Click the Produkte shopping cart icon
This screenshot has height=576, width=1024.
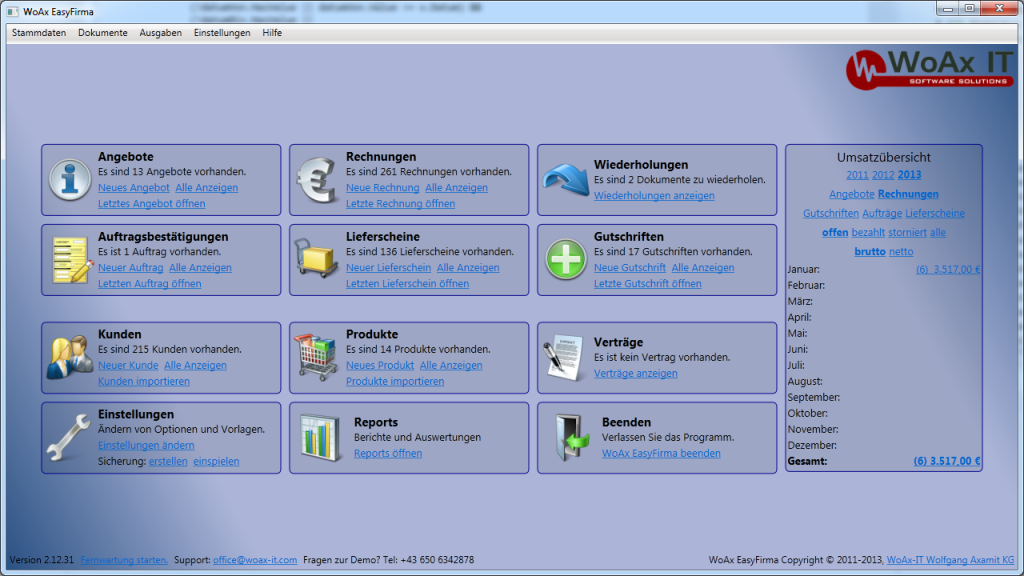point(316,357)
